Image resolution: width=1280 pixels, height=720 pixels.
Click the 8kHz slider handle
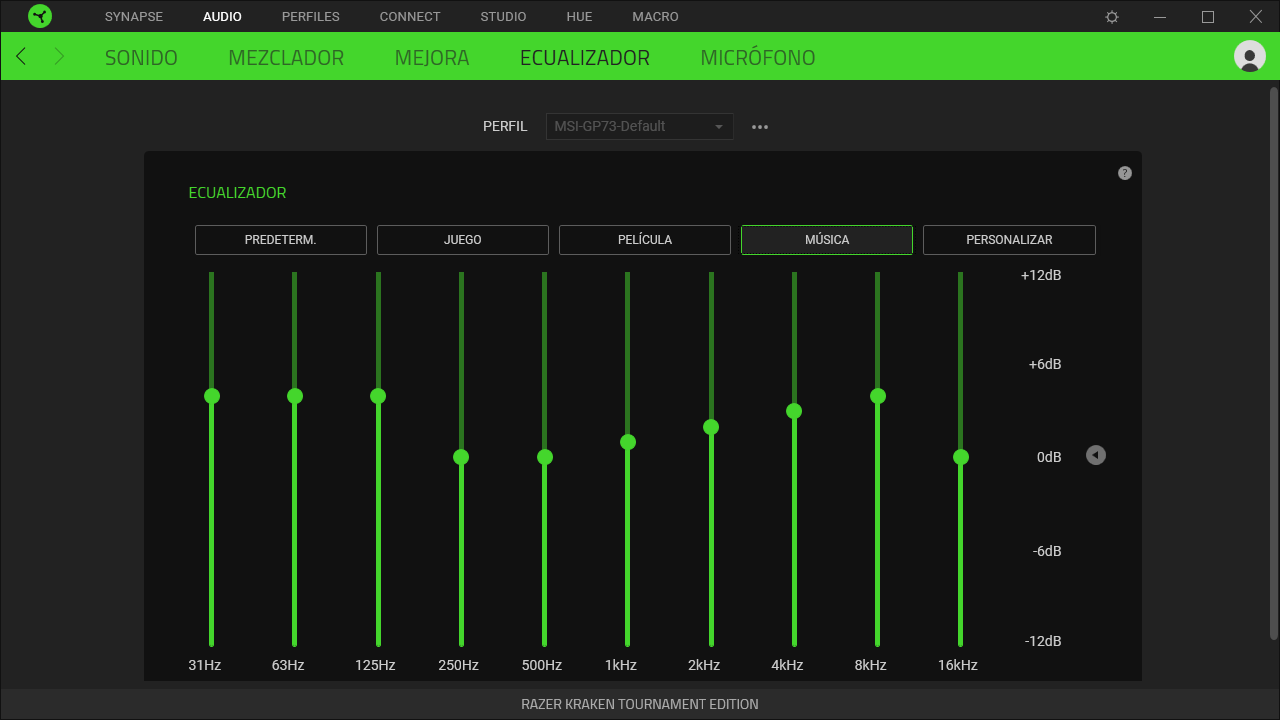point(878,396)
